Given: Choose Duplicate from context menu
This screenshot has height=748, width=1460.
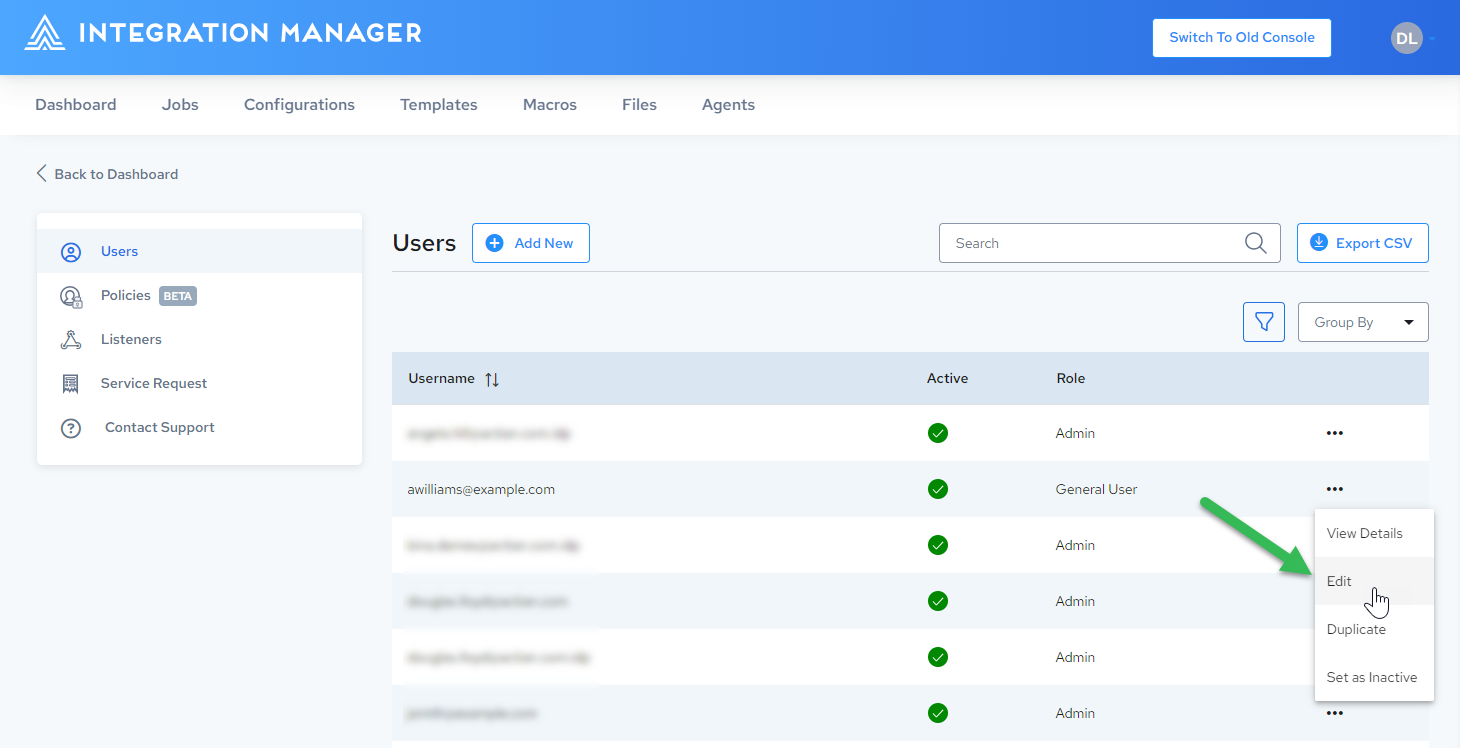Looking at the screenshot, I should coord(1373,629).
